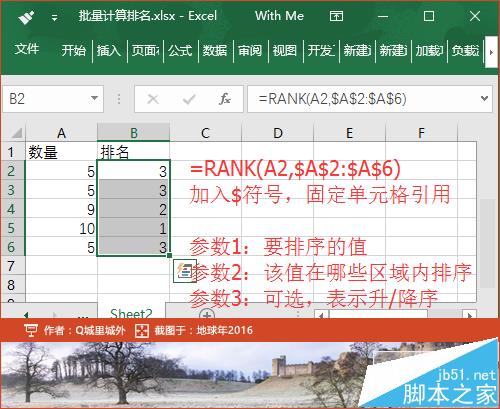Click the Excel quick access brush icon
The image size is (500, 409).
pos(26,17)
